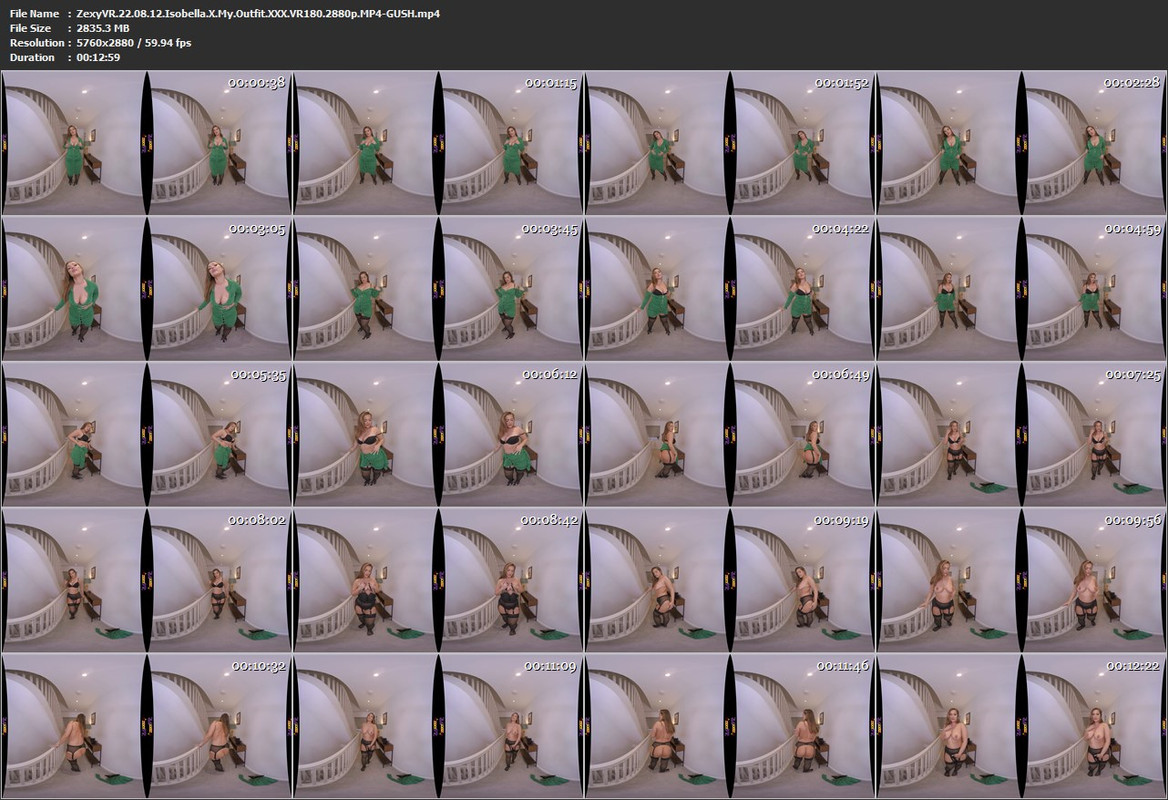The height and width of the screenshot is (800, 1168).
Task: Pick the preview frame at 00:06:12
Action: [438, 434]
